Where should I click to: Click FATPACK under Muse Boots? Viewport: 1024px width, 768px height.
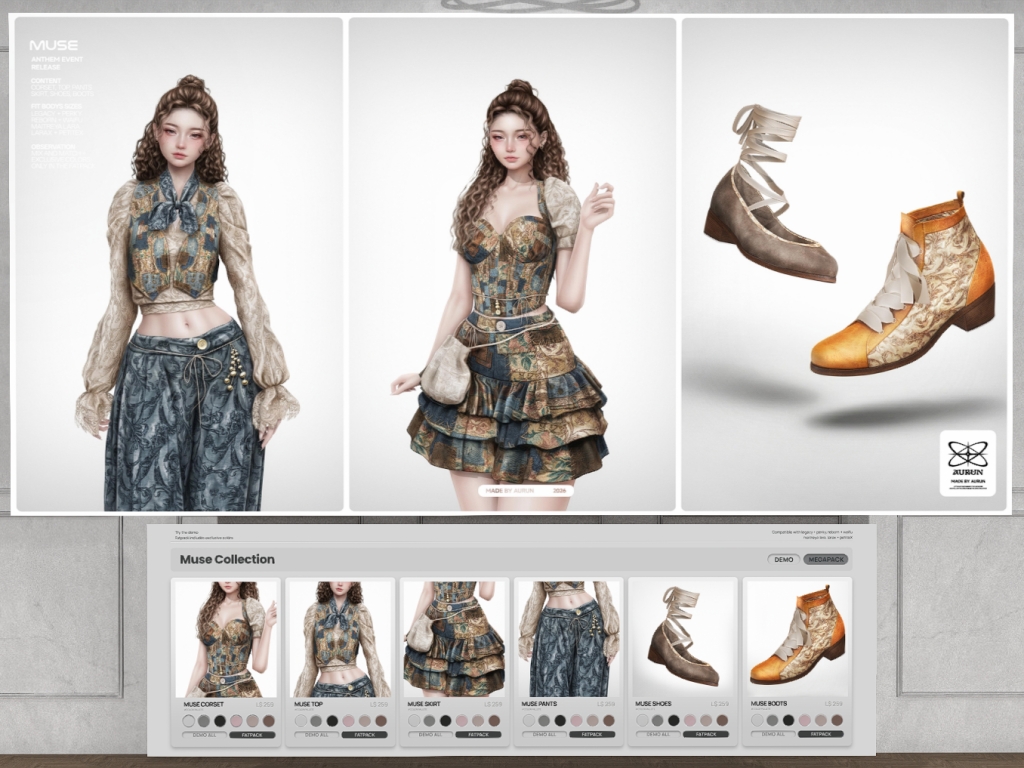[x=819, y=735]
